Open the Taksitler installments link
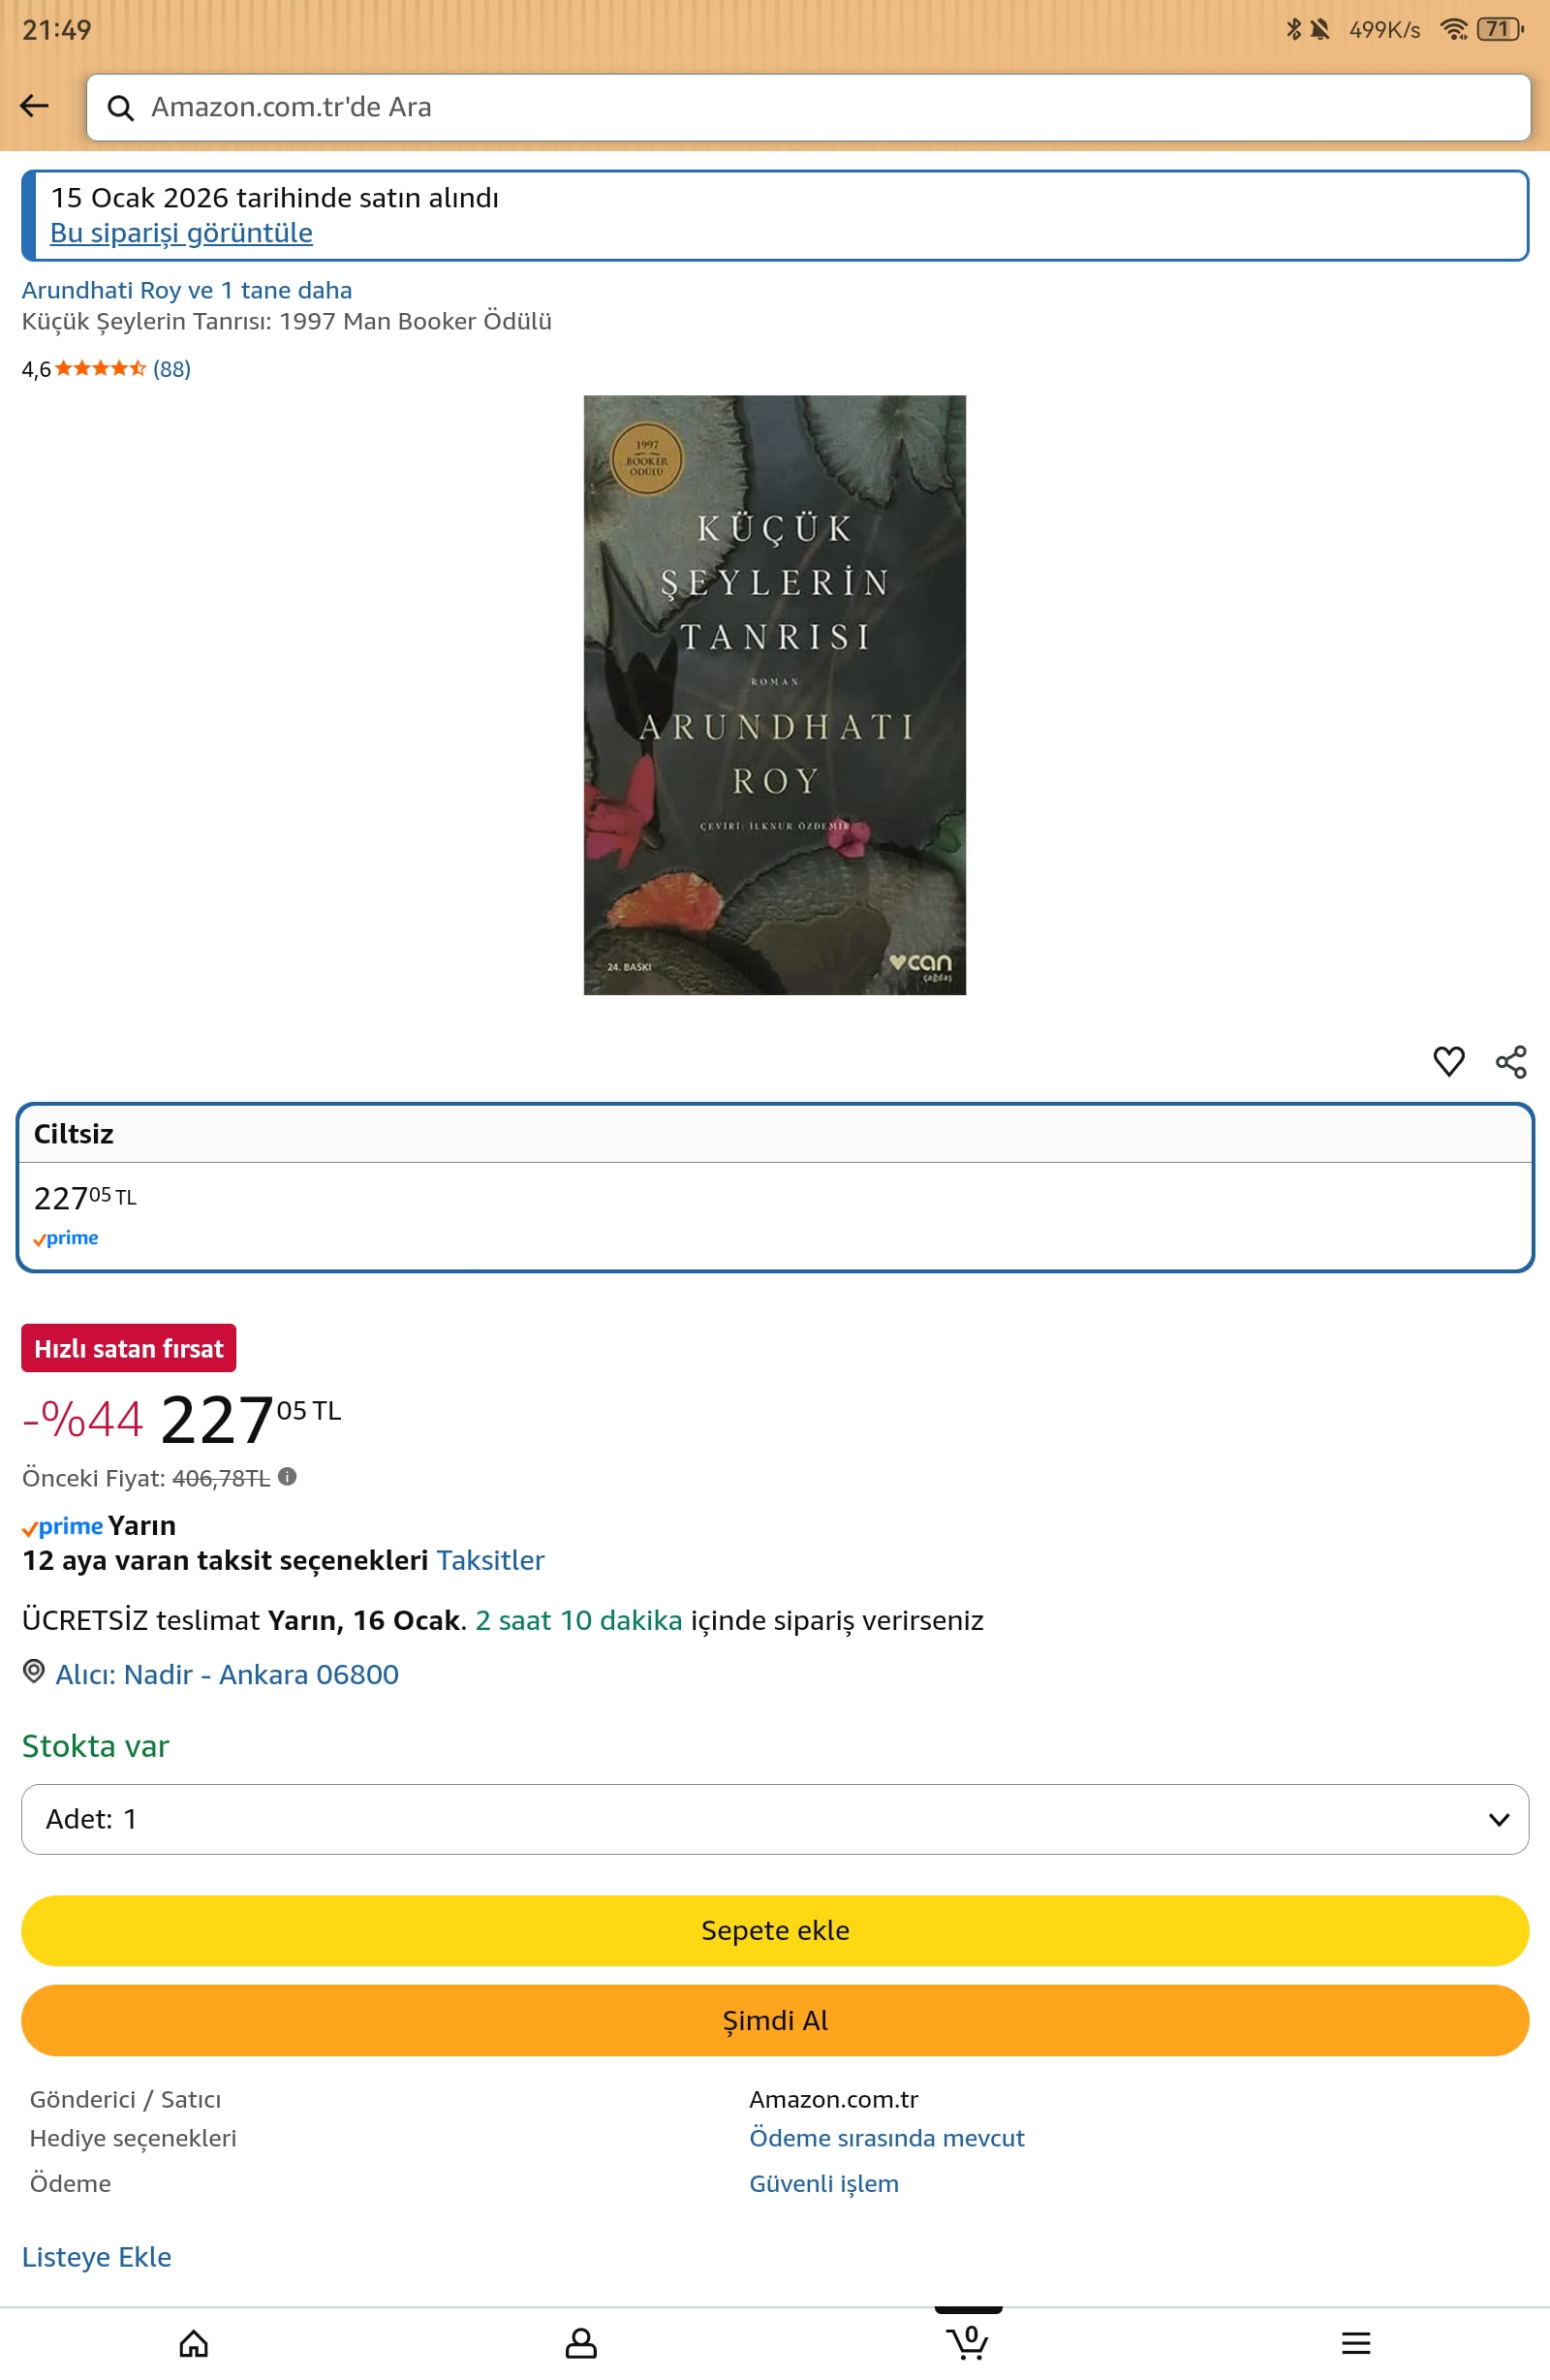 (490, 1560)
